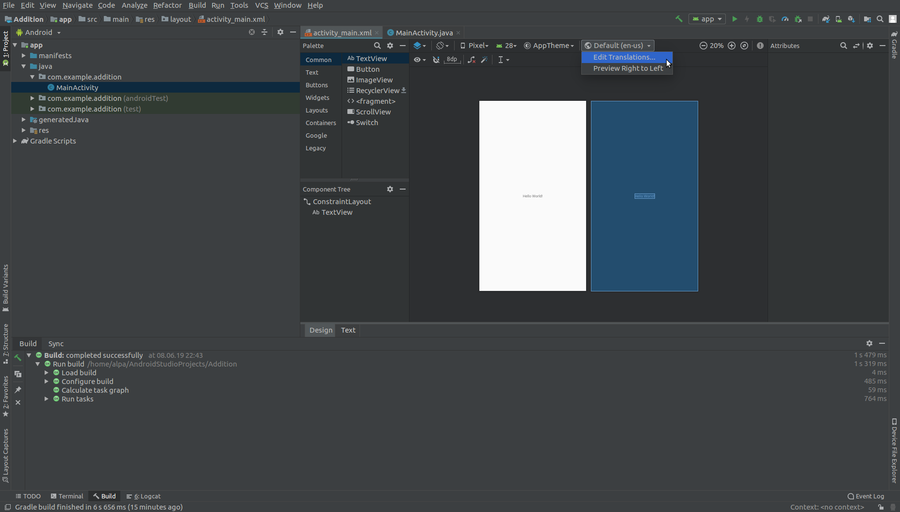
Task: Expand the Gradle Scripts tree node
Action: 15,141
